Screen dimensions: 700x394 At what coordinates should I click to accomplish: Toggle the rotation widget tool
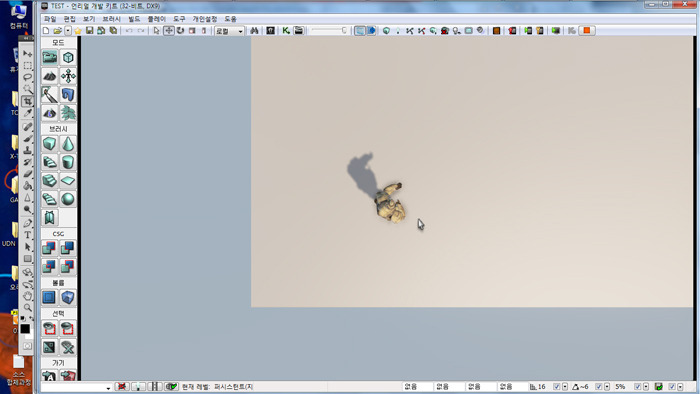tap(180, 30)
